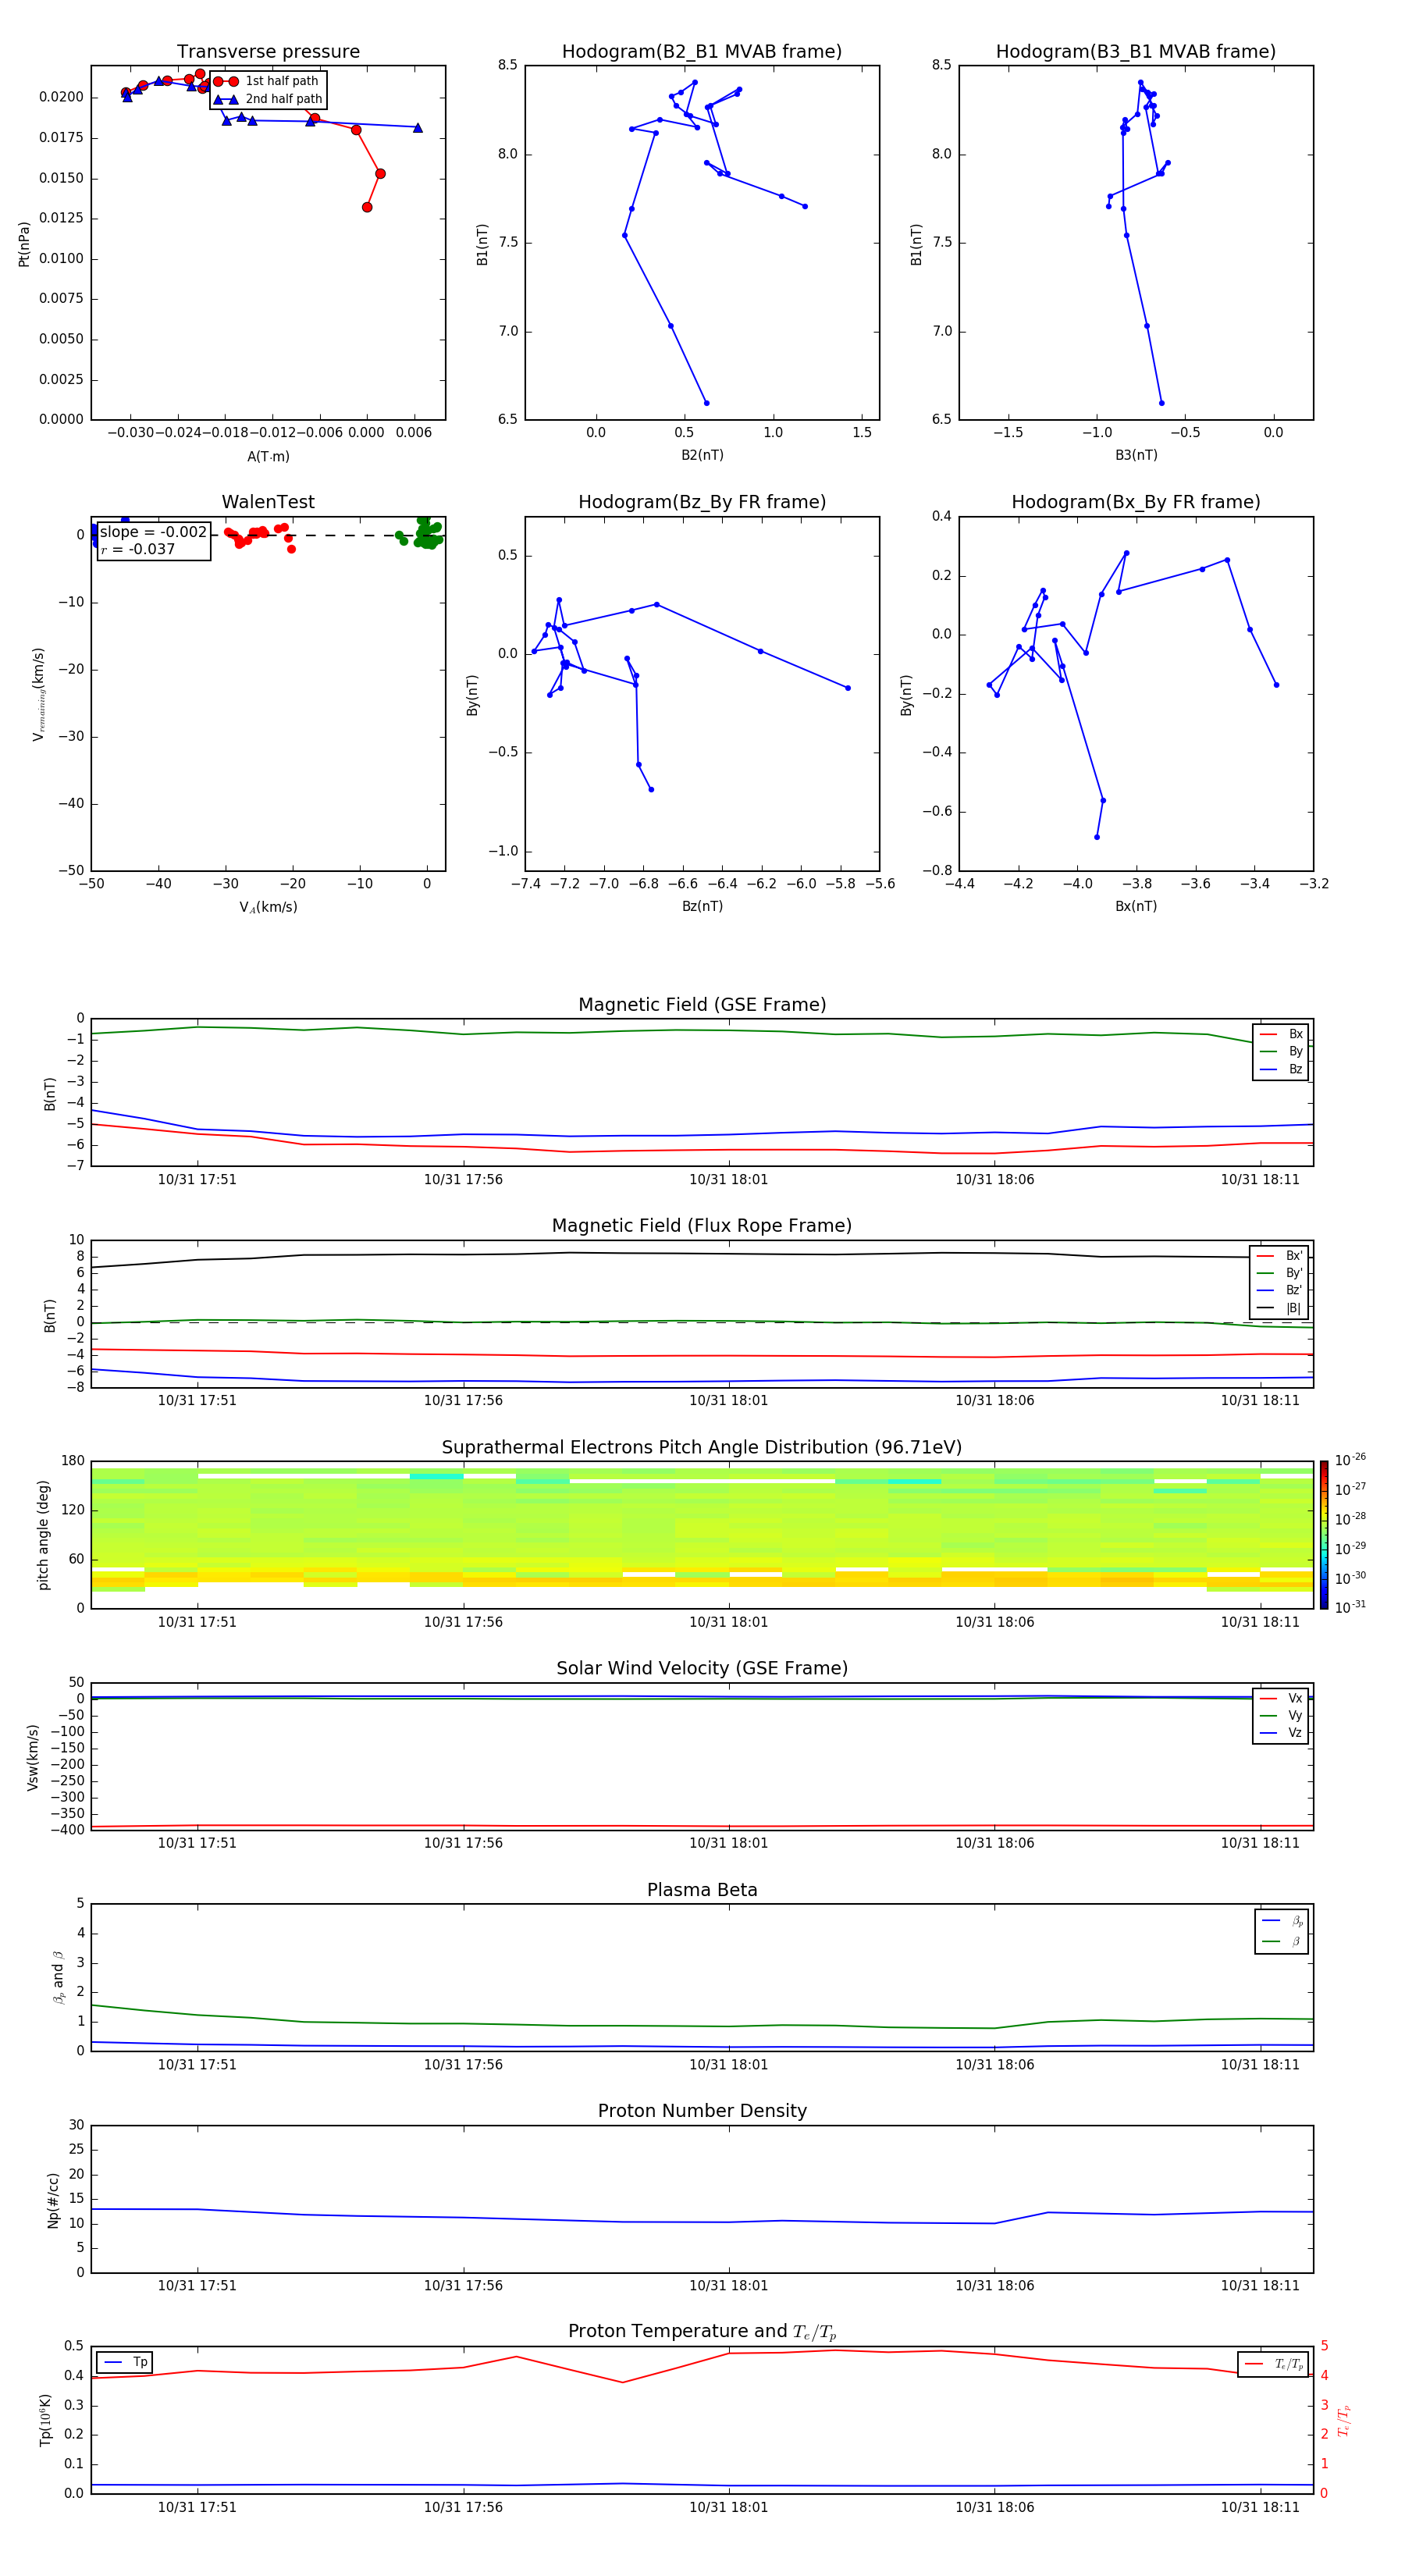This screenshot has width=1405, height=2576.
Task: Click the "Transverse pressure" plot title
Action: click(x=268, y=52)
